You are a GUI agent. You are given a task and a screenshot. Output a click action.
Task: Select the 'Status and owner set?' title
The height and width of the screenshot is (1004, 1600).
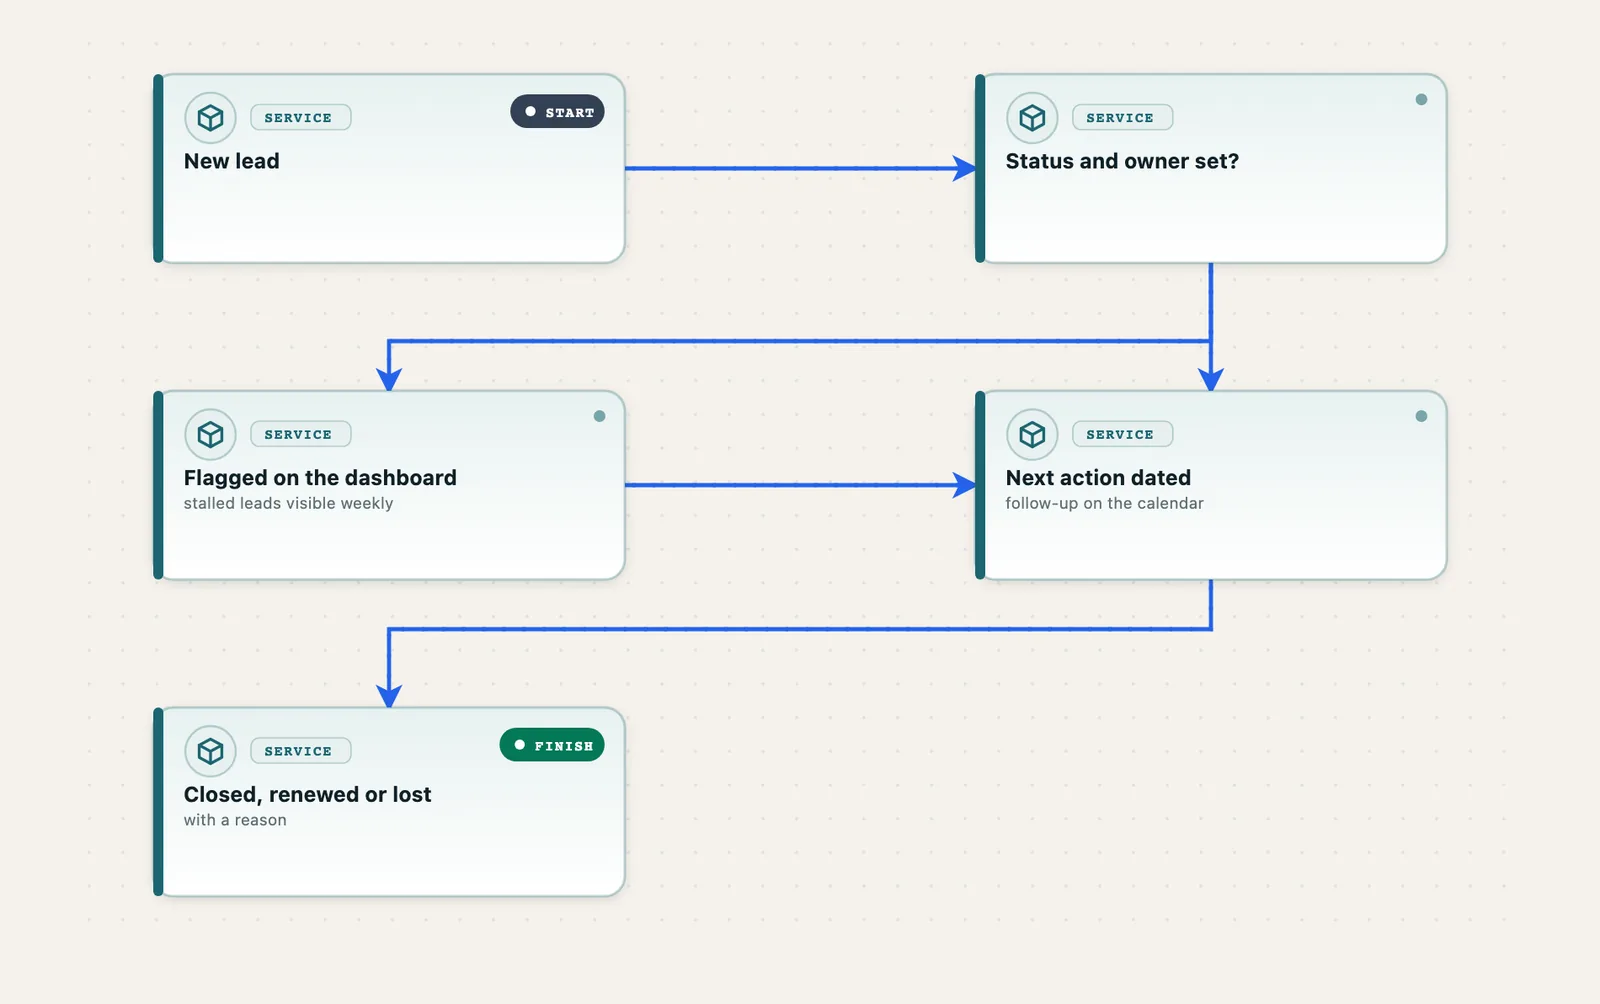(x=1122, y=161)
